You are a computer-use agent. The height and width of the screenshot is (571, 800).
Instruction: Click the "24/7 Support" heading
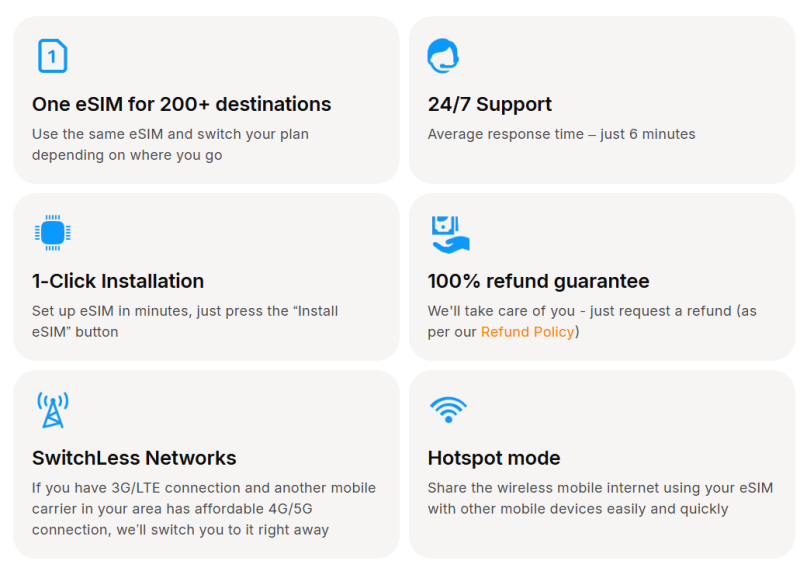coord(489,104)
